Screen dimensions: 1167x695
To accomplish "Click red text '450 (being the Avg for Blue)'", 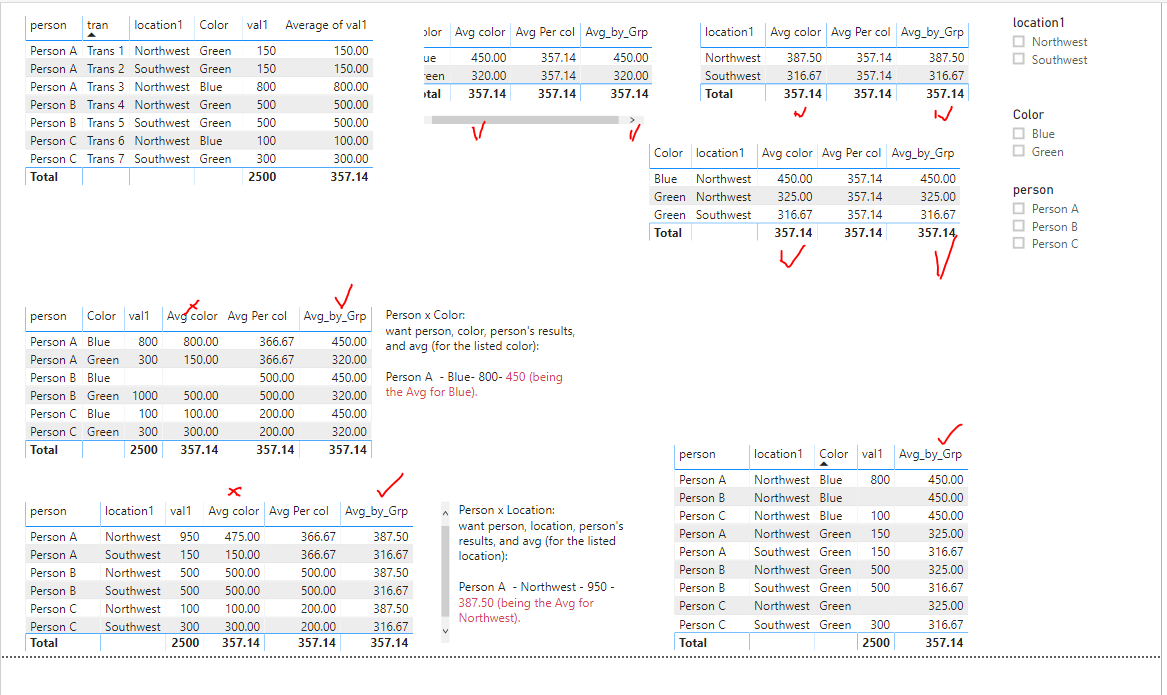I will point(474,384).
